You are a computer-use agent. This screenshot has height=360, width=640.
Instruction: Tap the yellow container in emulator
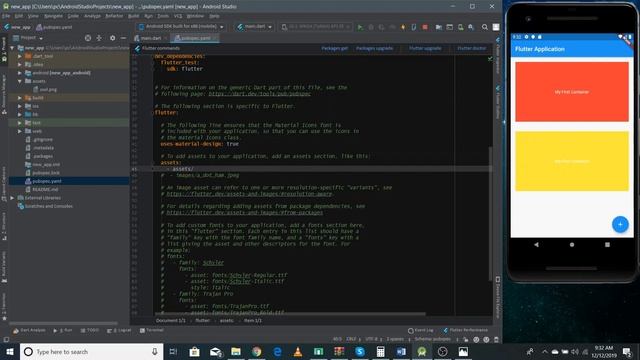[572, 161]
